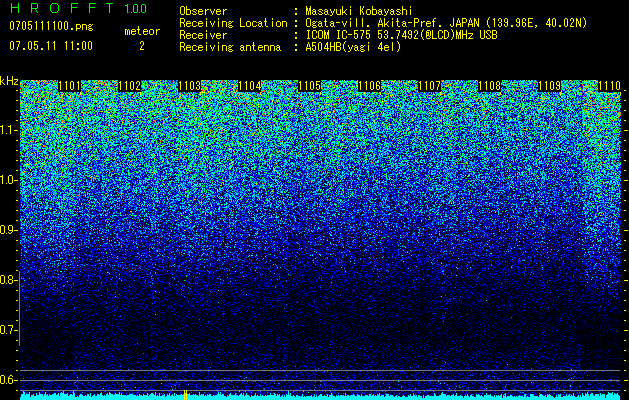Click the 1106 time marker label
The width and height of the screenshot is (629, 400).
tap(369, 86)
